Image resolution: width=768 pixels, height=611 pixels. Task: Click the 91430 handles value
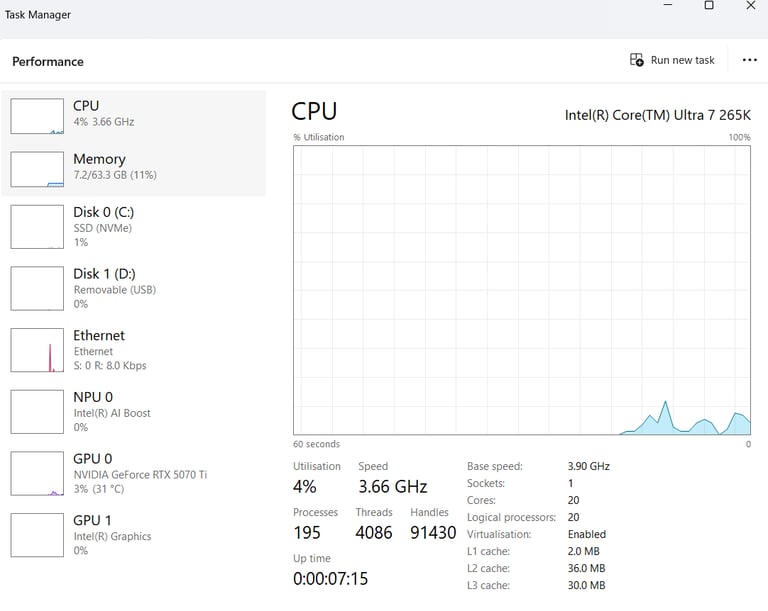click(433, 533)
